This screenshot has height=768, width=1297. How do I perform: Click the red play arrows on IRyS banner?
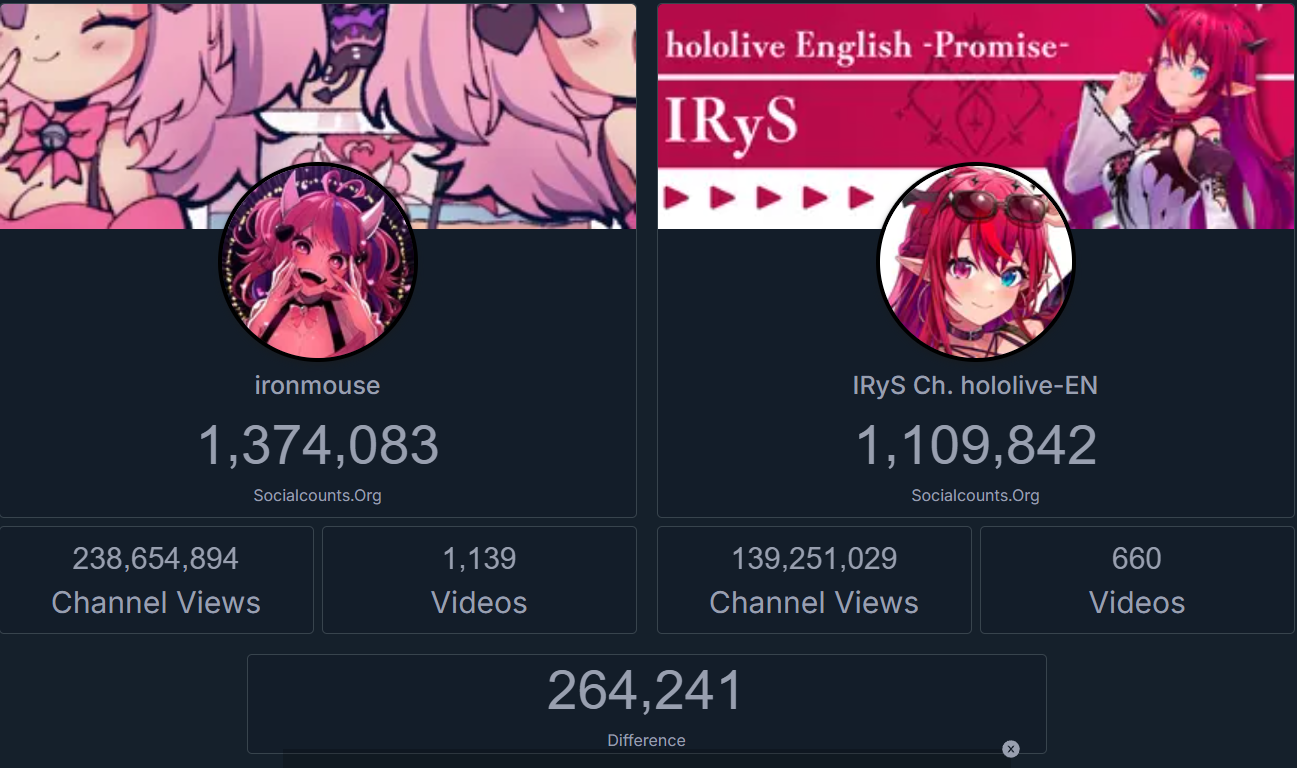(768, 197)
